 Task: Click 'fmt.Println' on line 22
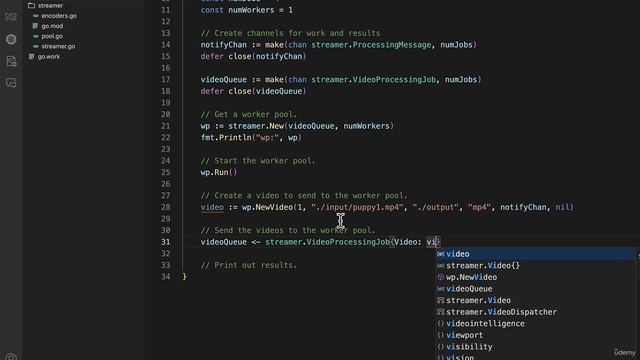click(x=226, y=138)
